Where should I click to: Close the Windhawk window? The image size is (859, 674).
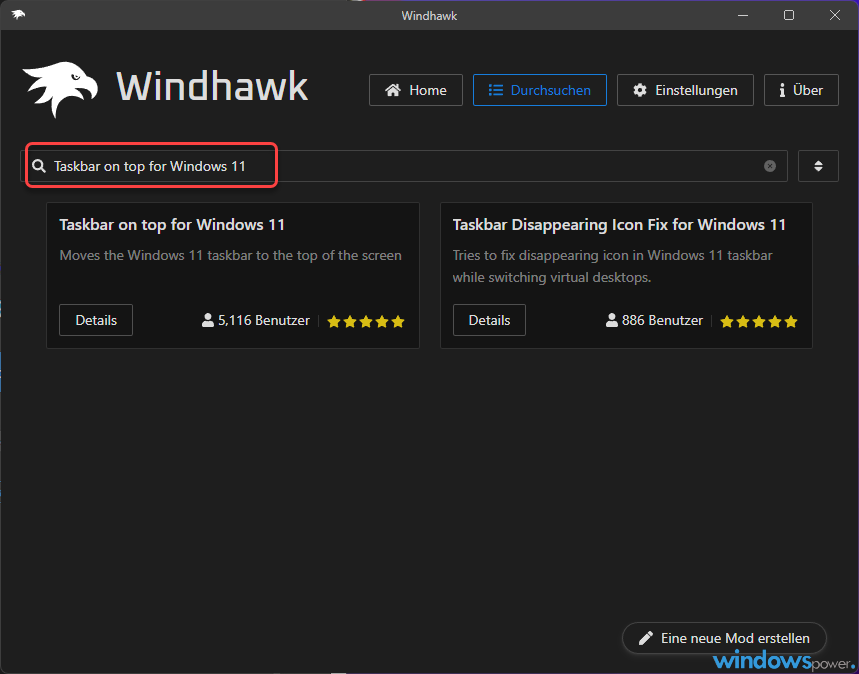pos(834,15)
